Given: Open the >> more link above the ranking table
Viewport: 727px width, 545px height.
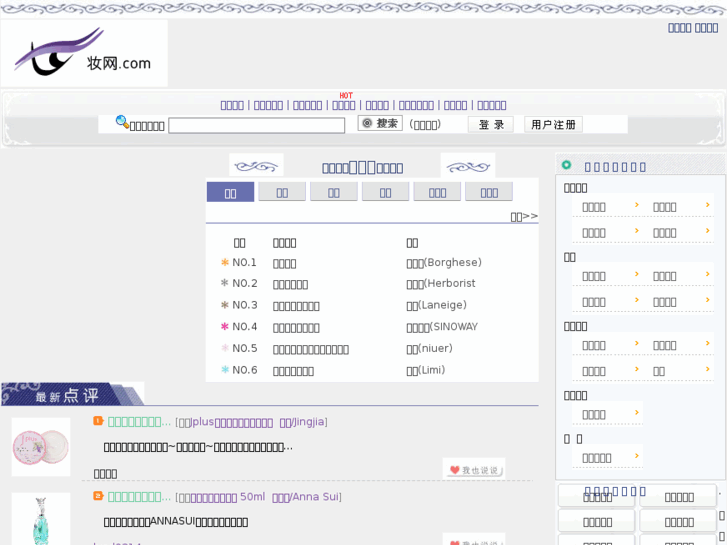Looking at the screenshot, I should pyautogui.click(x=524, y=217).
